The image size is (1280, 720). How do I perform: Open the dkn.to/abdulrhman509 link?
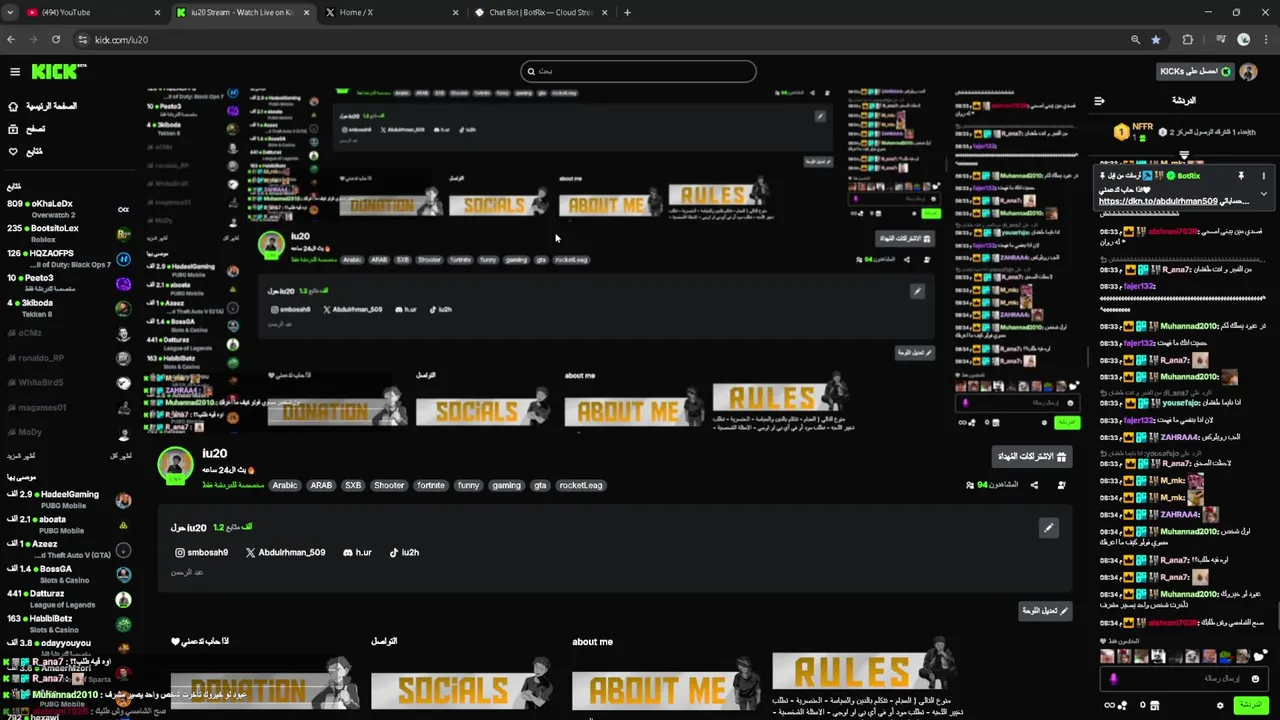click(x=1158, y=201)
